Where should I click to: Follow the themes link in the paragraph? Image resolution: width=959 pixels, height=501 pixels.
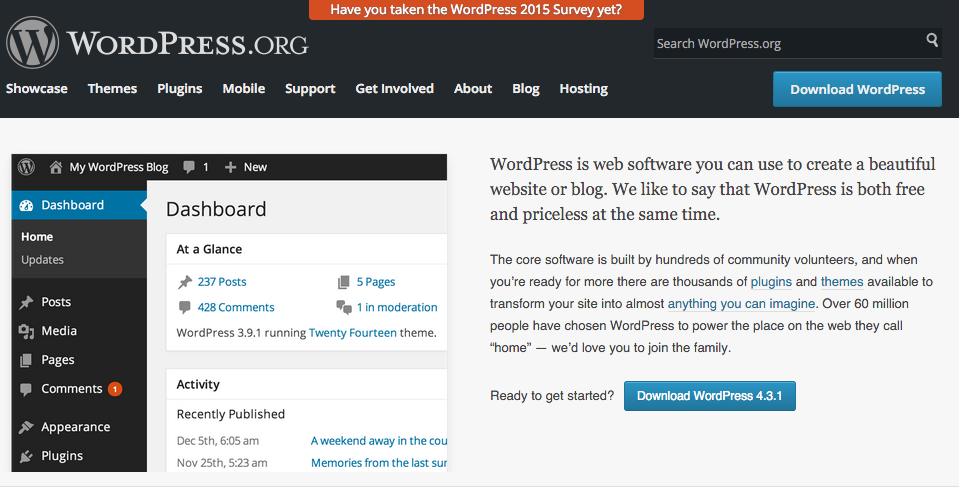842,281
